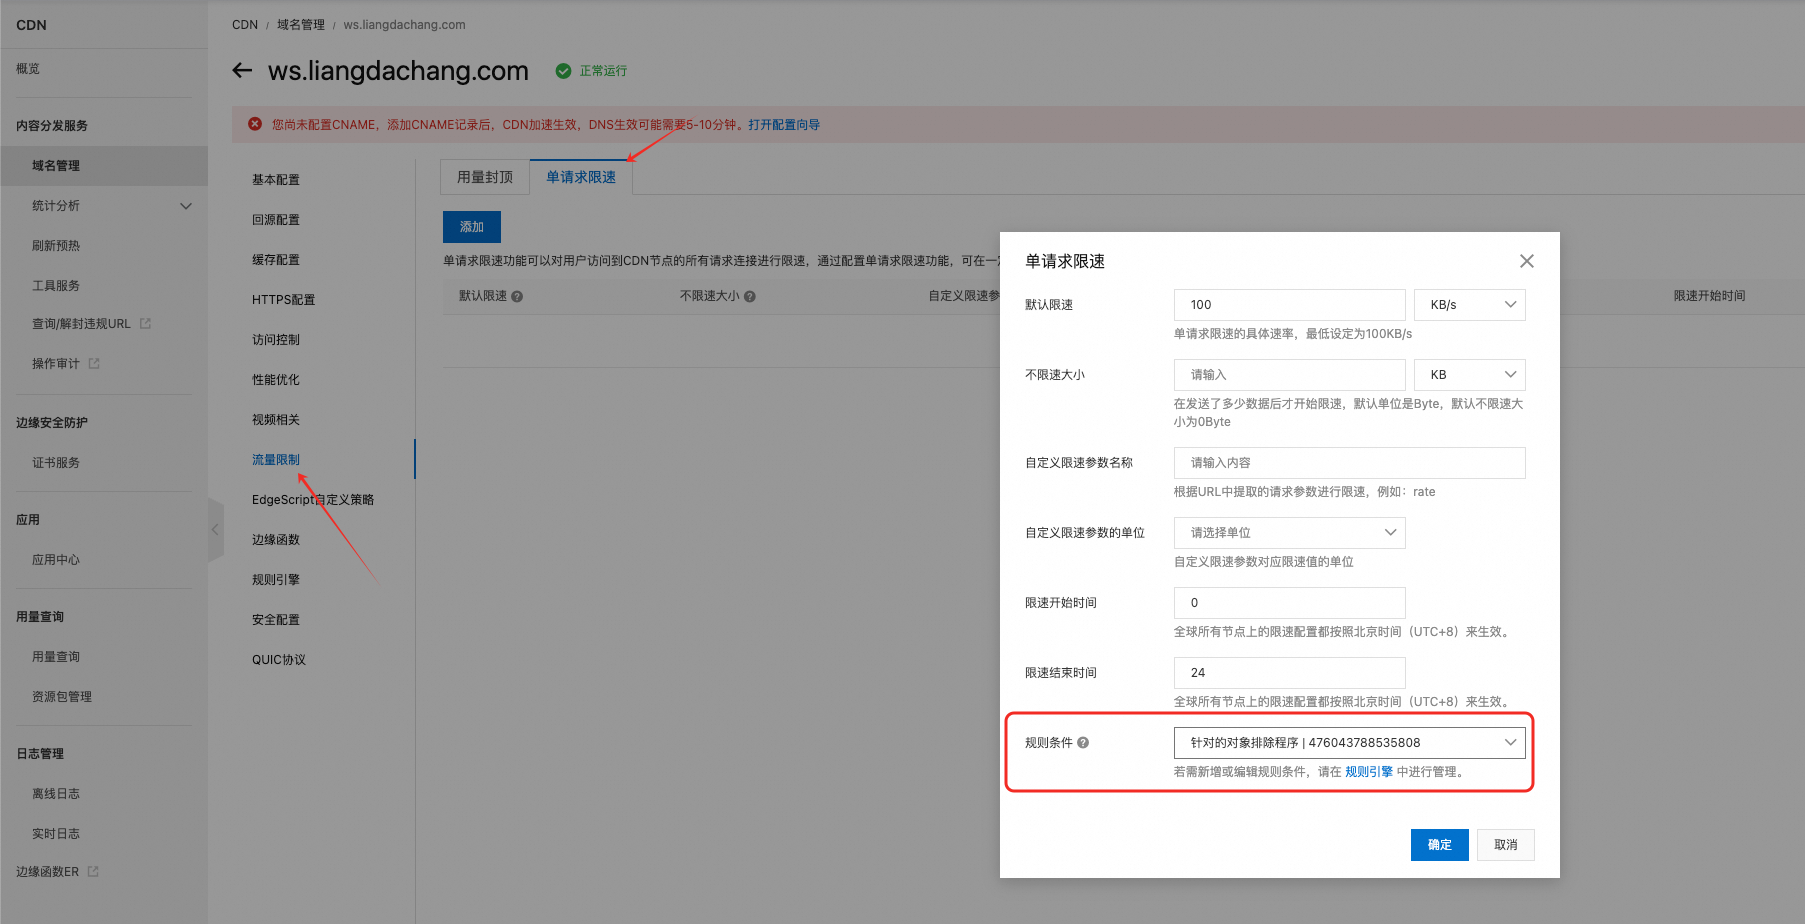Open 实时日志 in the sidebar
This screenshot has width=1805, height=924.
click(56, 834)
